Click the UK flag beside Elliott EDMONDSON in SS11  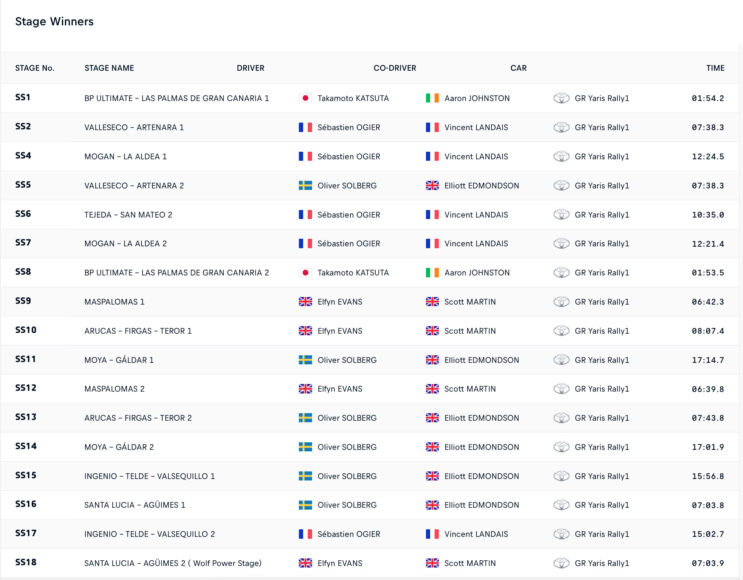(432, 360)
